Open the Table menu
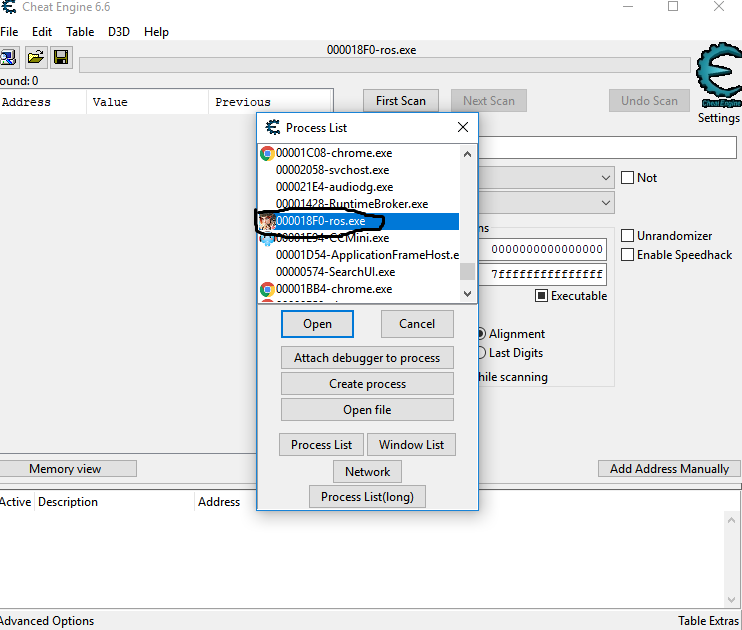The width and height of the screenshot is (742, 630). pyautogui.click(x=80, y=32)
